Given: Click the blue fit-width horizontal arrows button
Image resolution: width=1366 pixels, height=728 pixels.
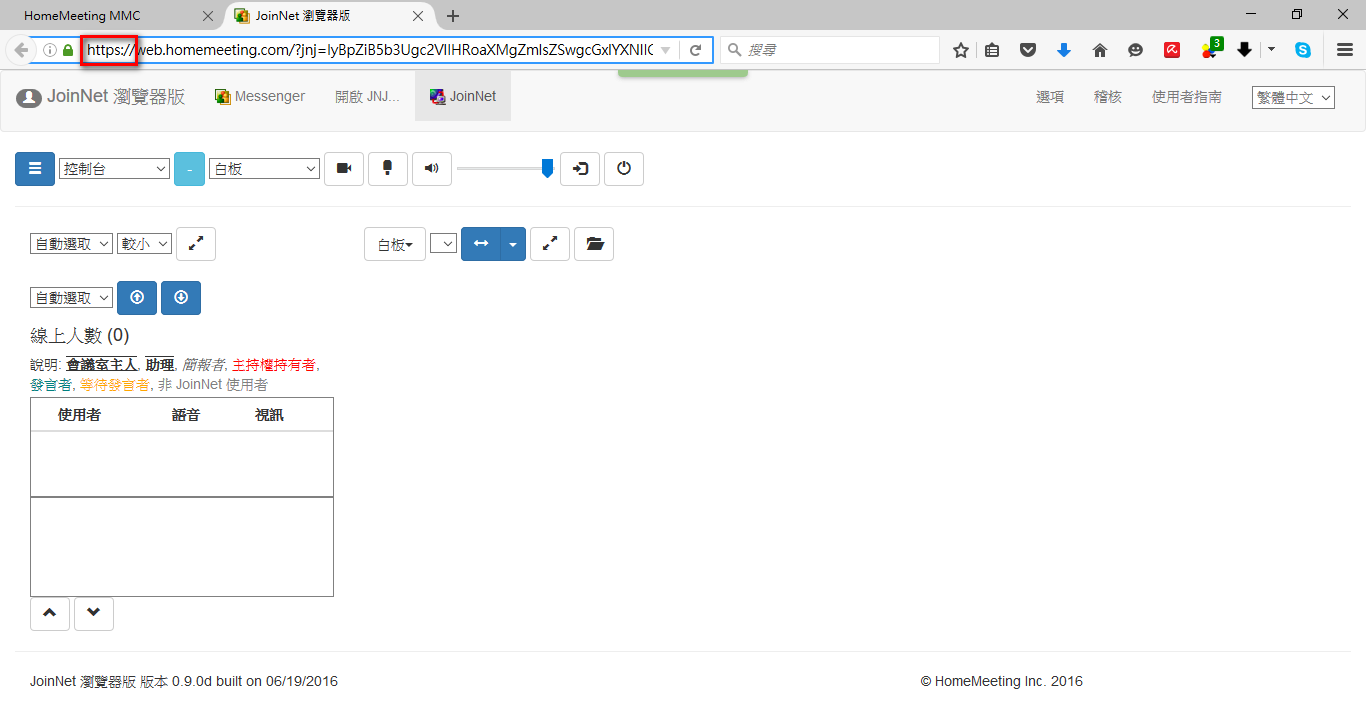Looking at the screenshot, I should (x=481, y=244).
